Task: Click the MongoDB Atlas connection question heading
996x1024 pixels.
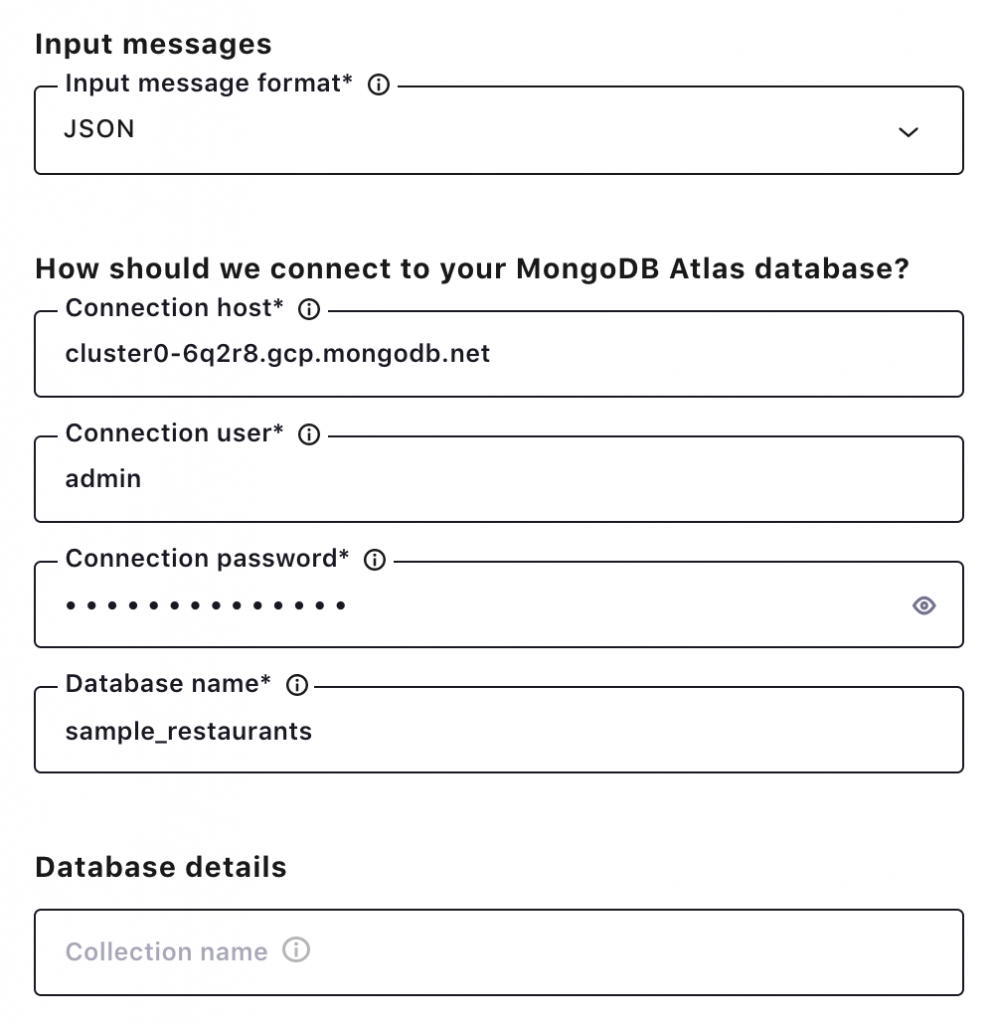Action: point(471,269)
